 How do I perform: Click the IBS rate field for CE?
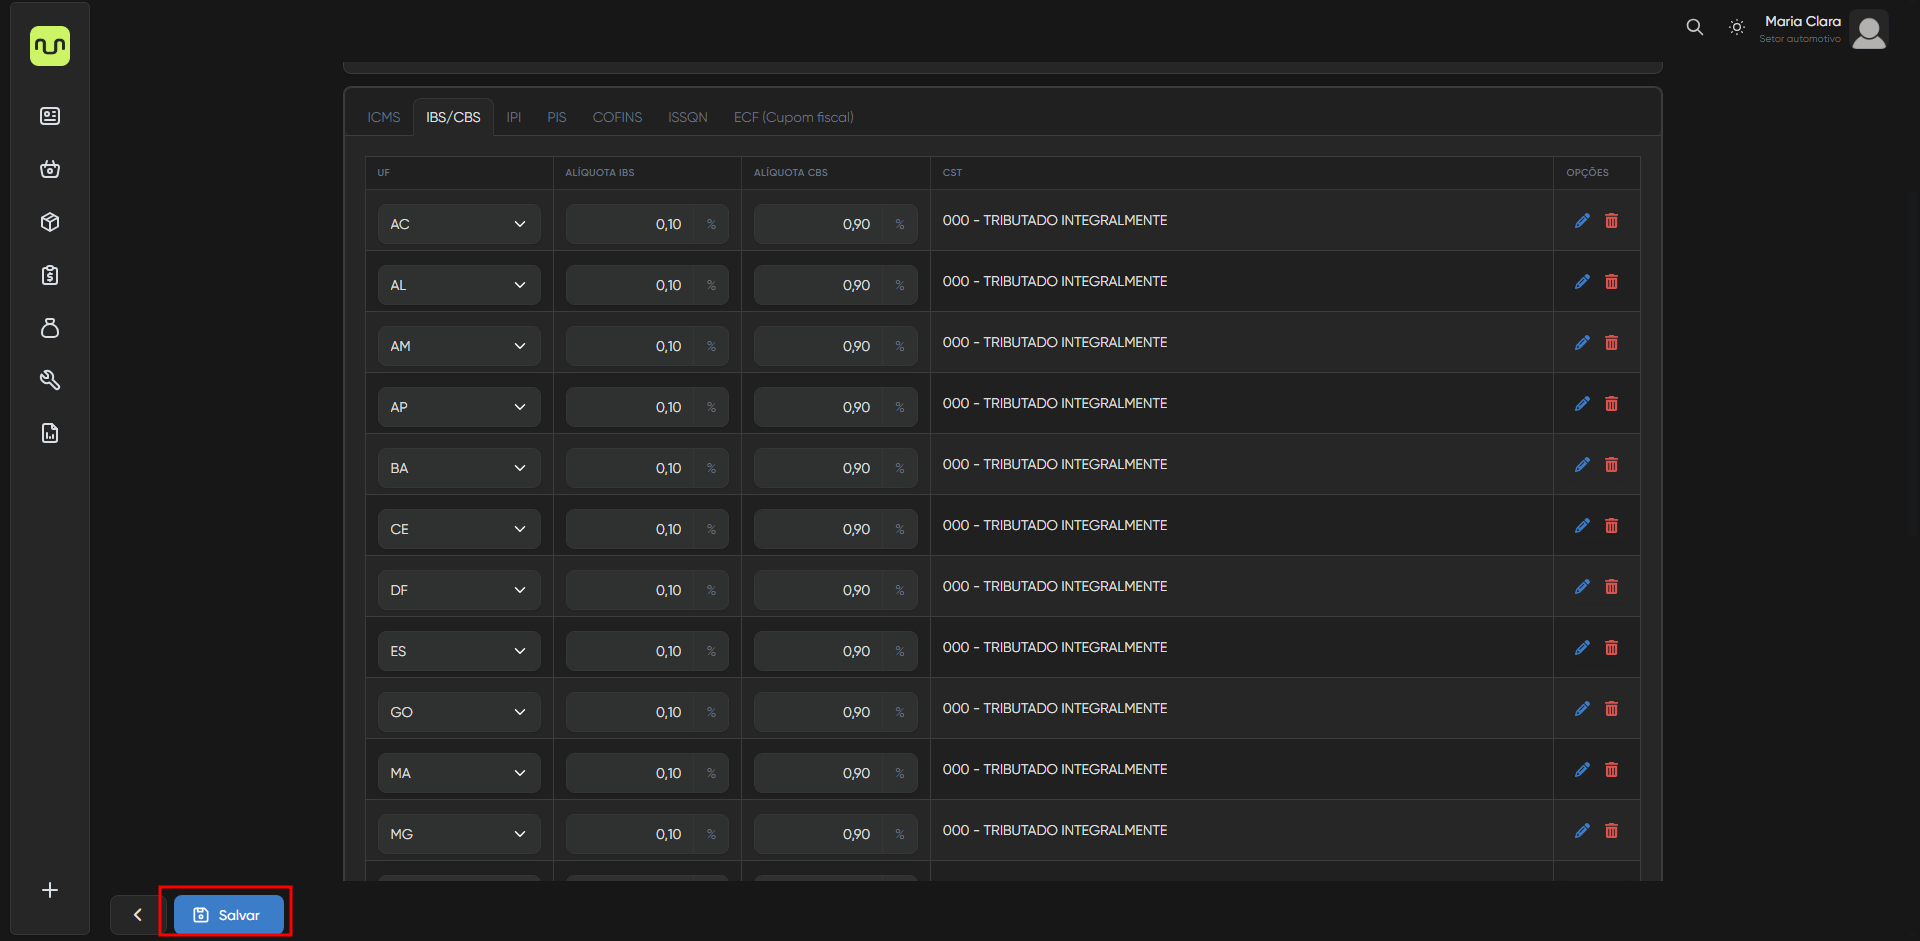(632, 529)
